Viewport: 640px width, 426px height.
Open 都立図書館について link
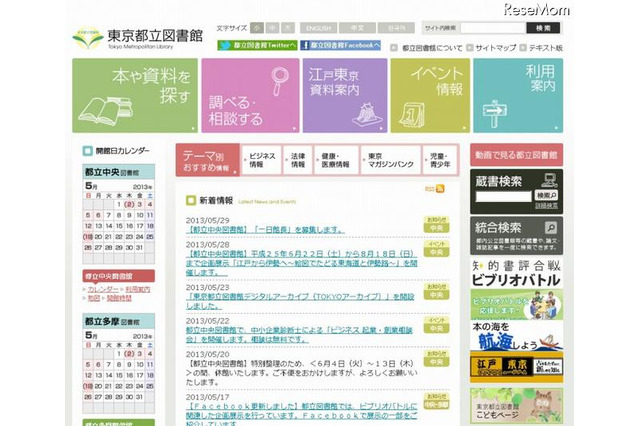click(x=432, y=48)
